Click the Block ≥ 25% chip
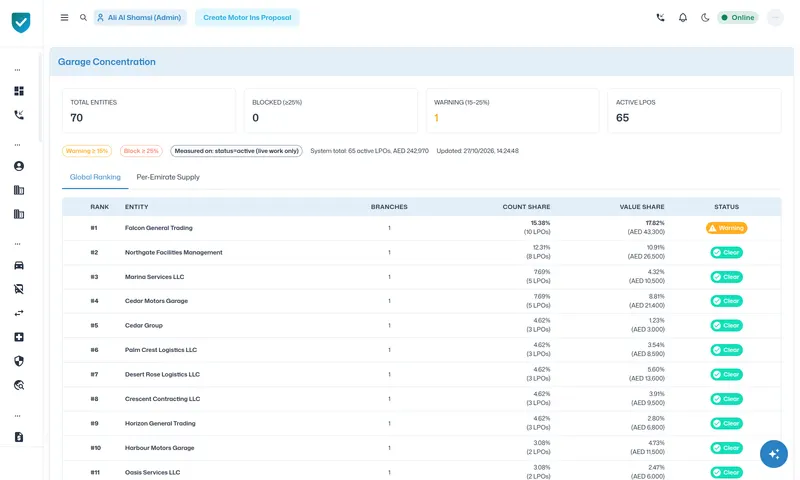This screenshot has height=480, width=800. (141, 151)
